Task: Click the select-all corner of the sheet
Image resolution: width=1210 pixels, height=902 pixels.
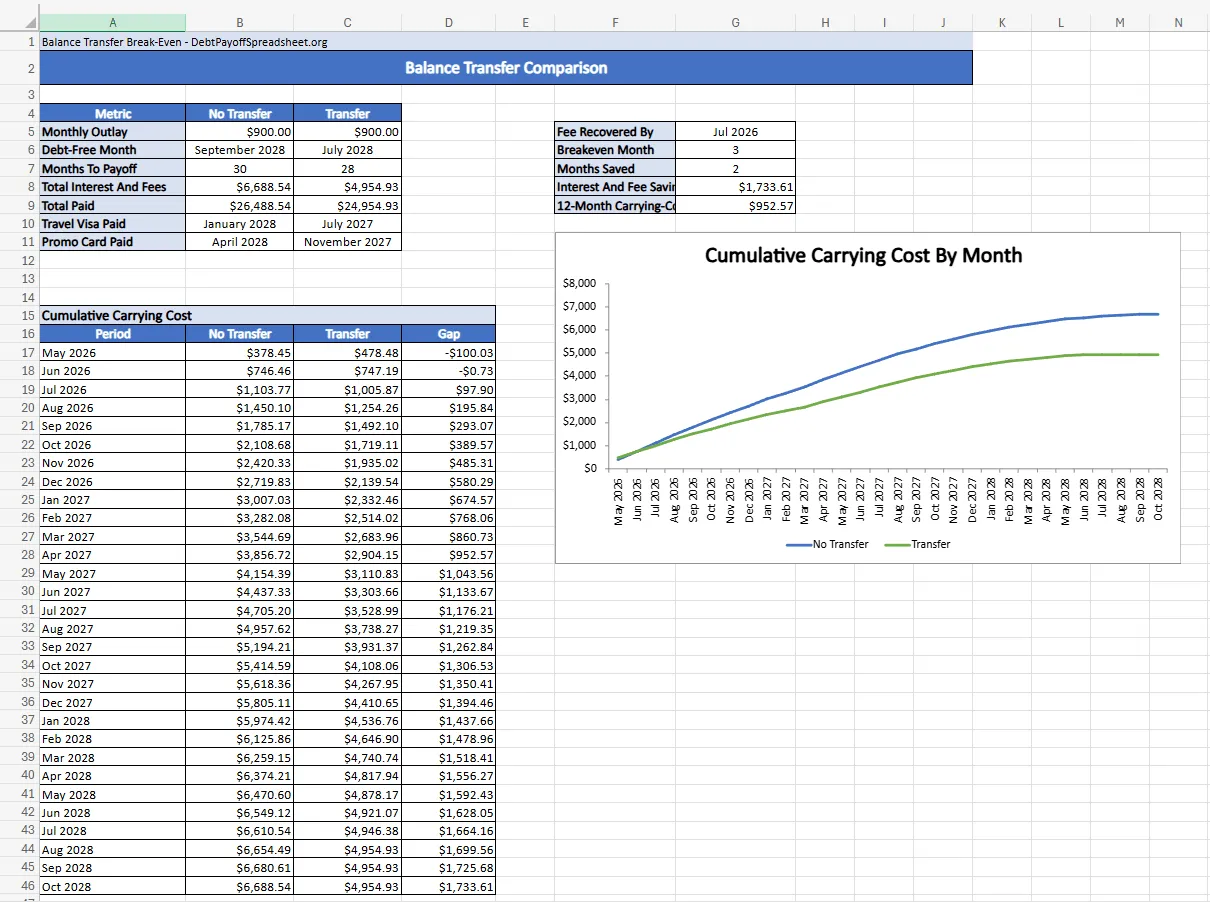Action: coord(19,22)
